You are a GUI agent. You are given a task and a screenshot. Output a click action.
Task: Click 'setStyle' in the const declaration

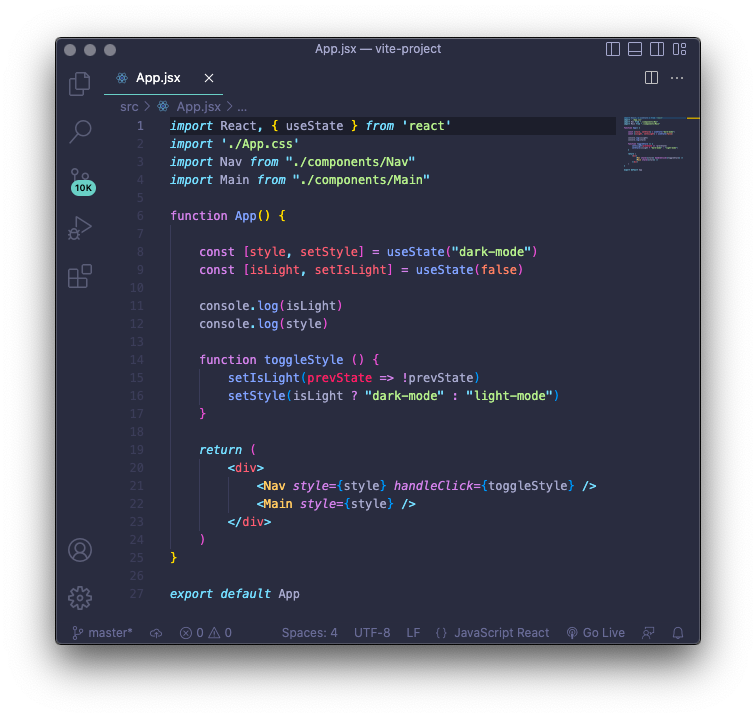point(329,252)
